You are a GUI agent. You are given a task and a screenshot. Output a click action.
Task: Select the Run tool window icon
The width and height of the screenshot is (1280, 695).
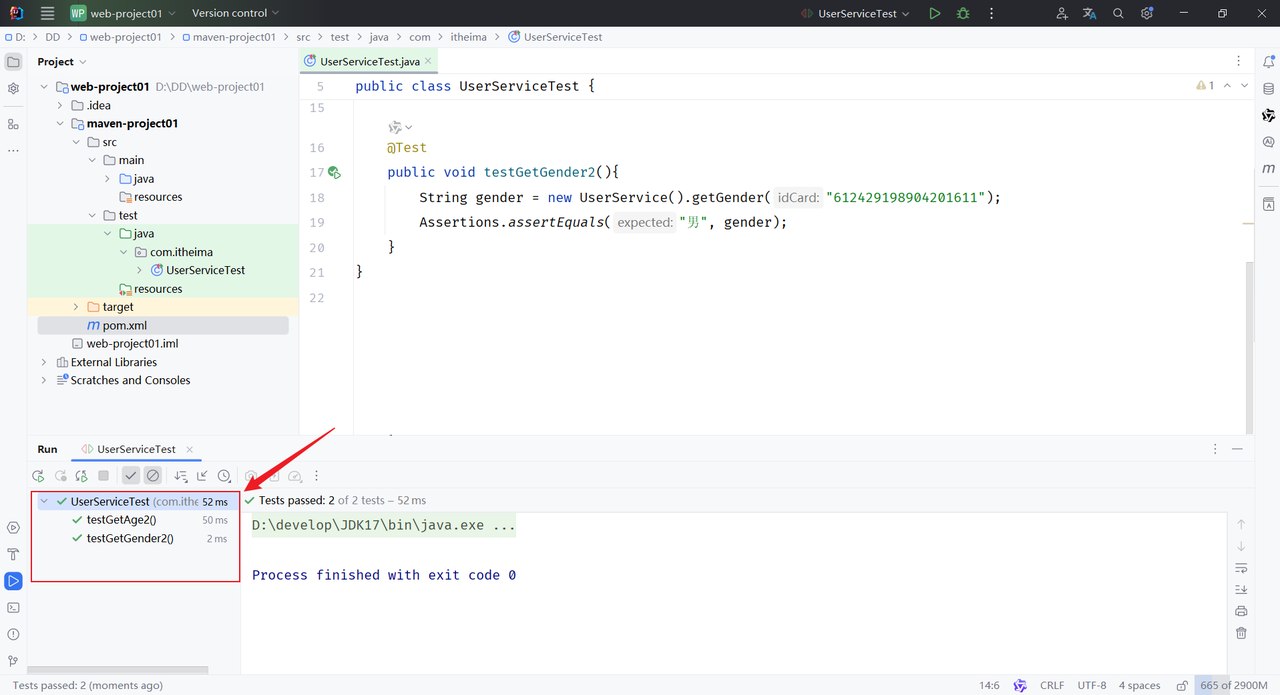[x=13, y=581]
